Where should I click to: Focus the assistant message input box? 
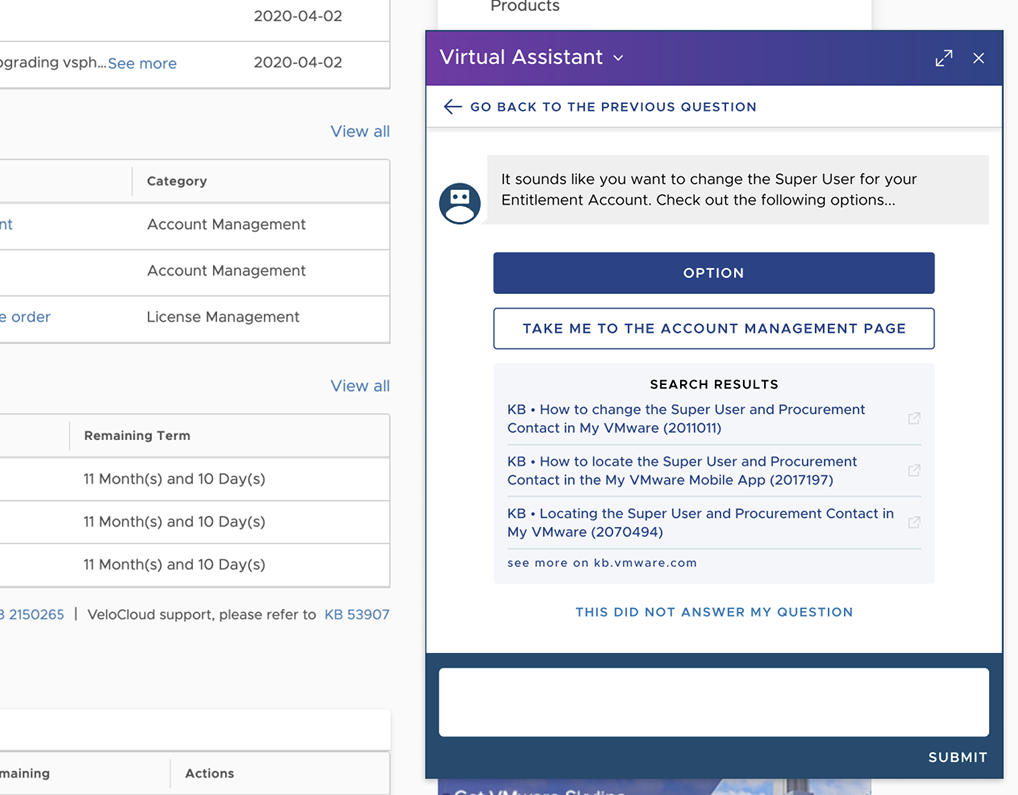[x=714, y=702]
